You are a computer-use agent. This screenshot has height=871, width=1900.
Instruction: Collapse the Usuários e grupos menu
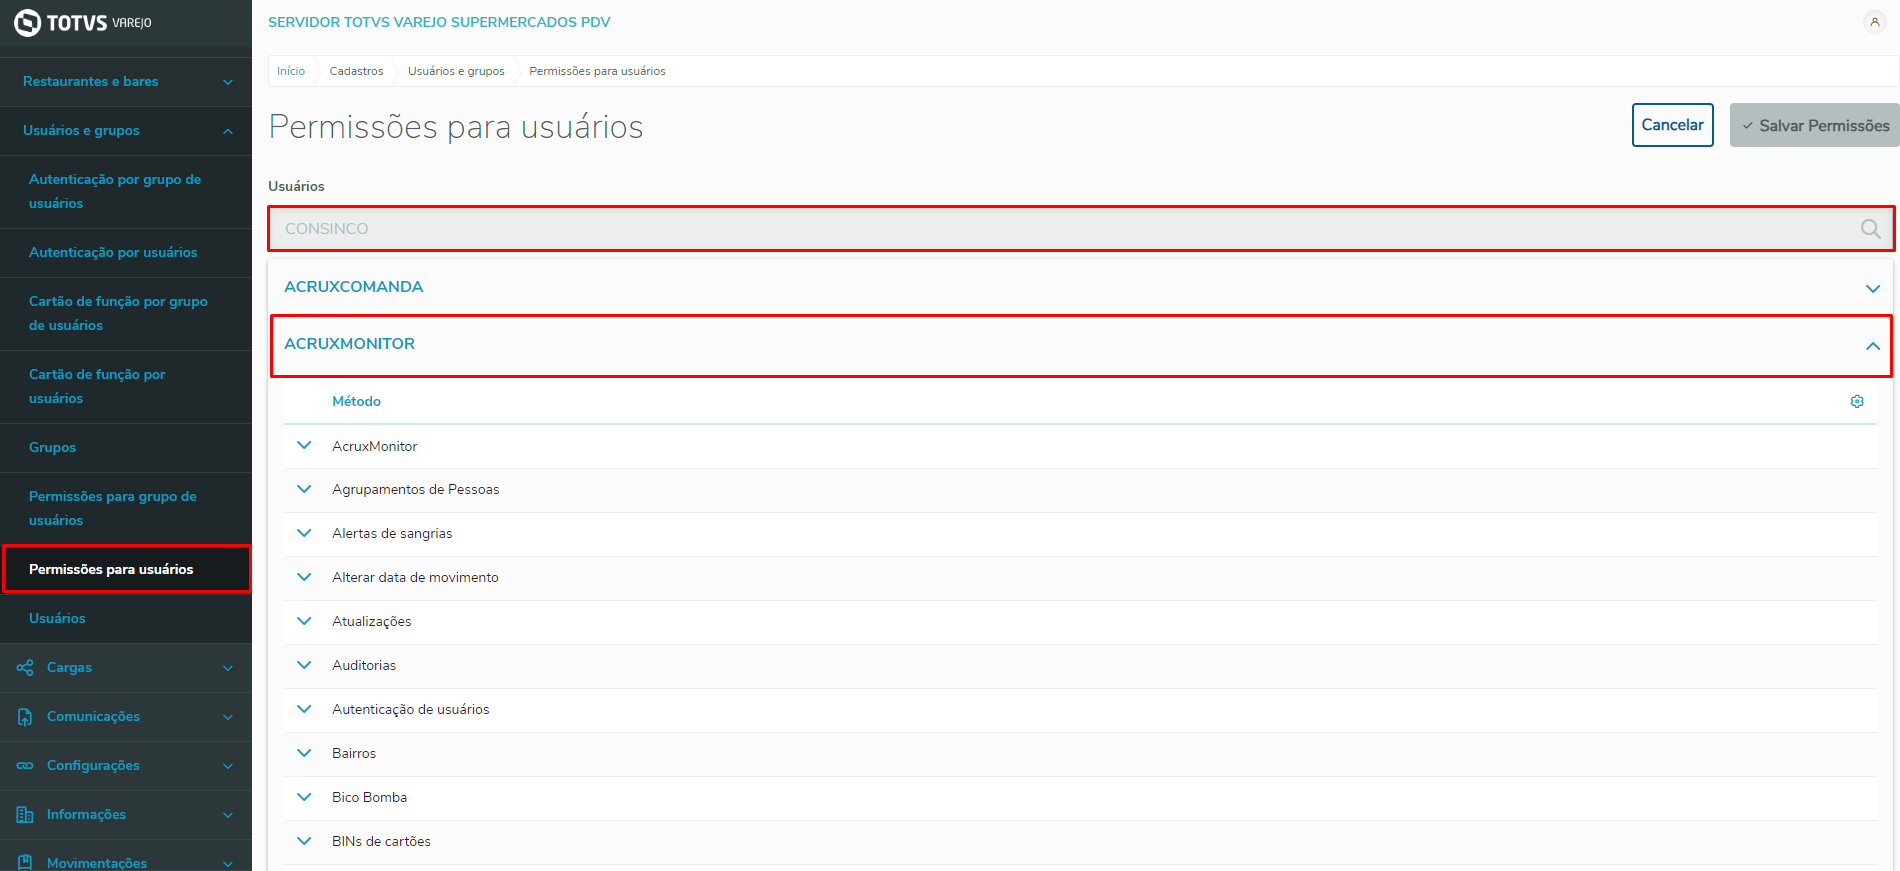(x=126, y=130)
